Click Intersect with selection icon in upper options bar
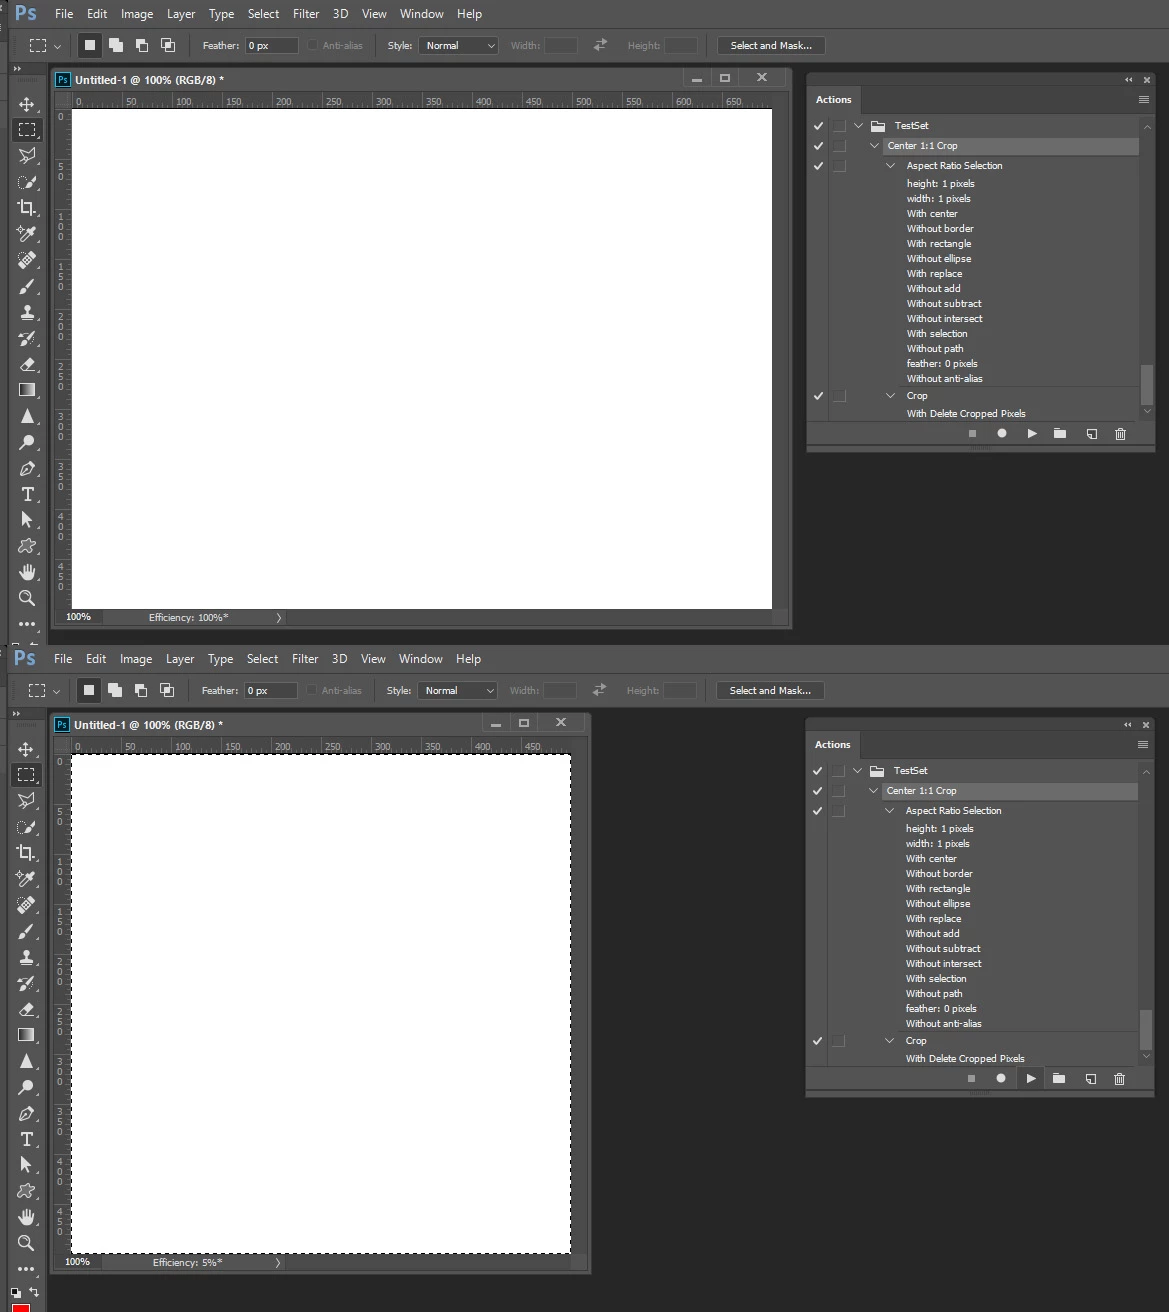Image resolution: width=1169 pixels, height=1312 pixels. pyautogui.click(x=168, y=45)
